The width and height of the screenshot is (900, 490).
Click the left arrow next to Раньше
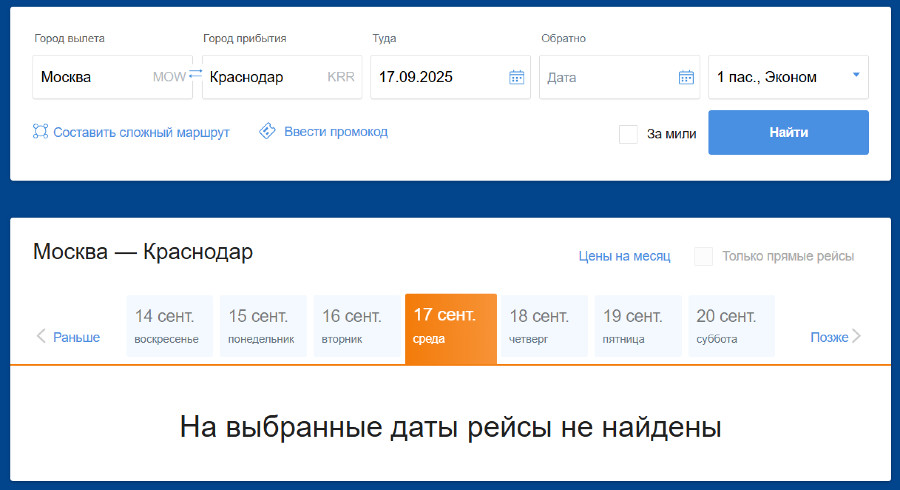click(x=41, y=337)
